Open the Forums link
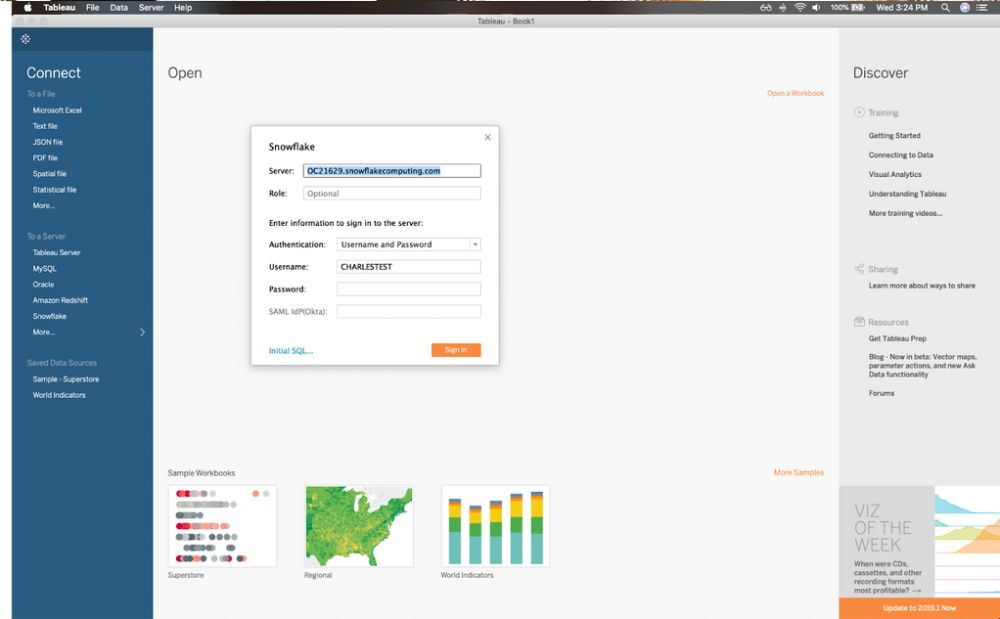Image resolution: width=1000 pixels, height=619 pixels. tap(881, 393)
